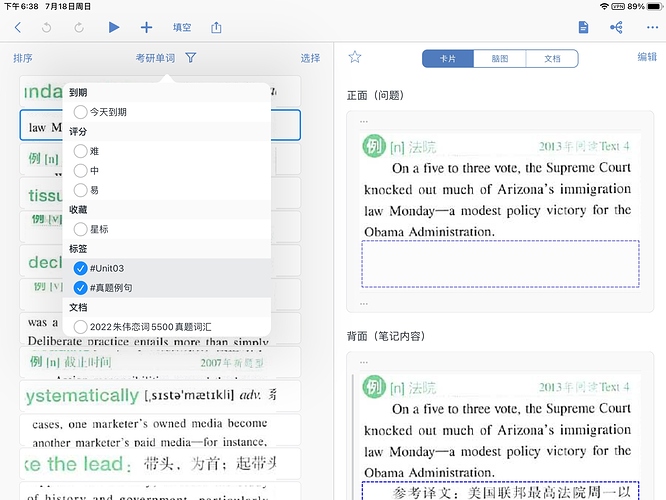This screenshot has width=666, height=500.
Task: Switch to the 脑图 tab
Action: (x=500, y=59)
